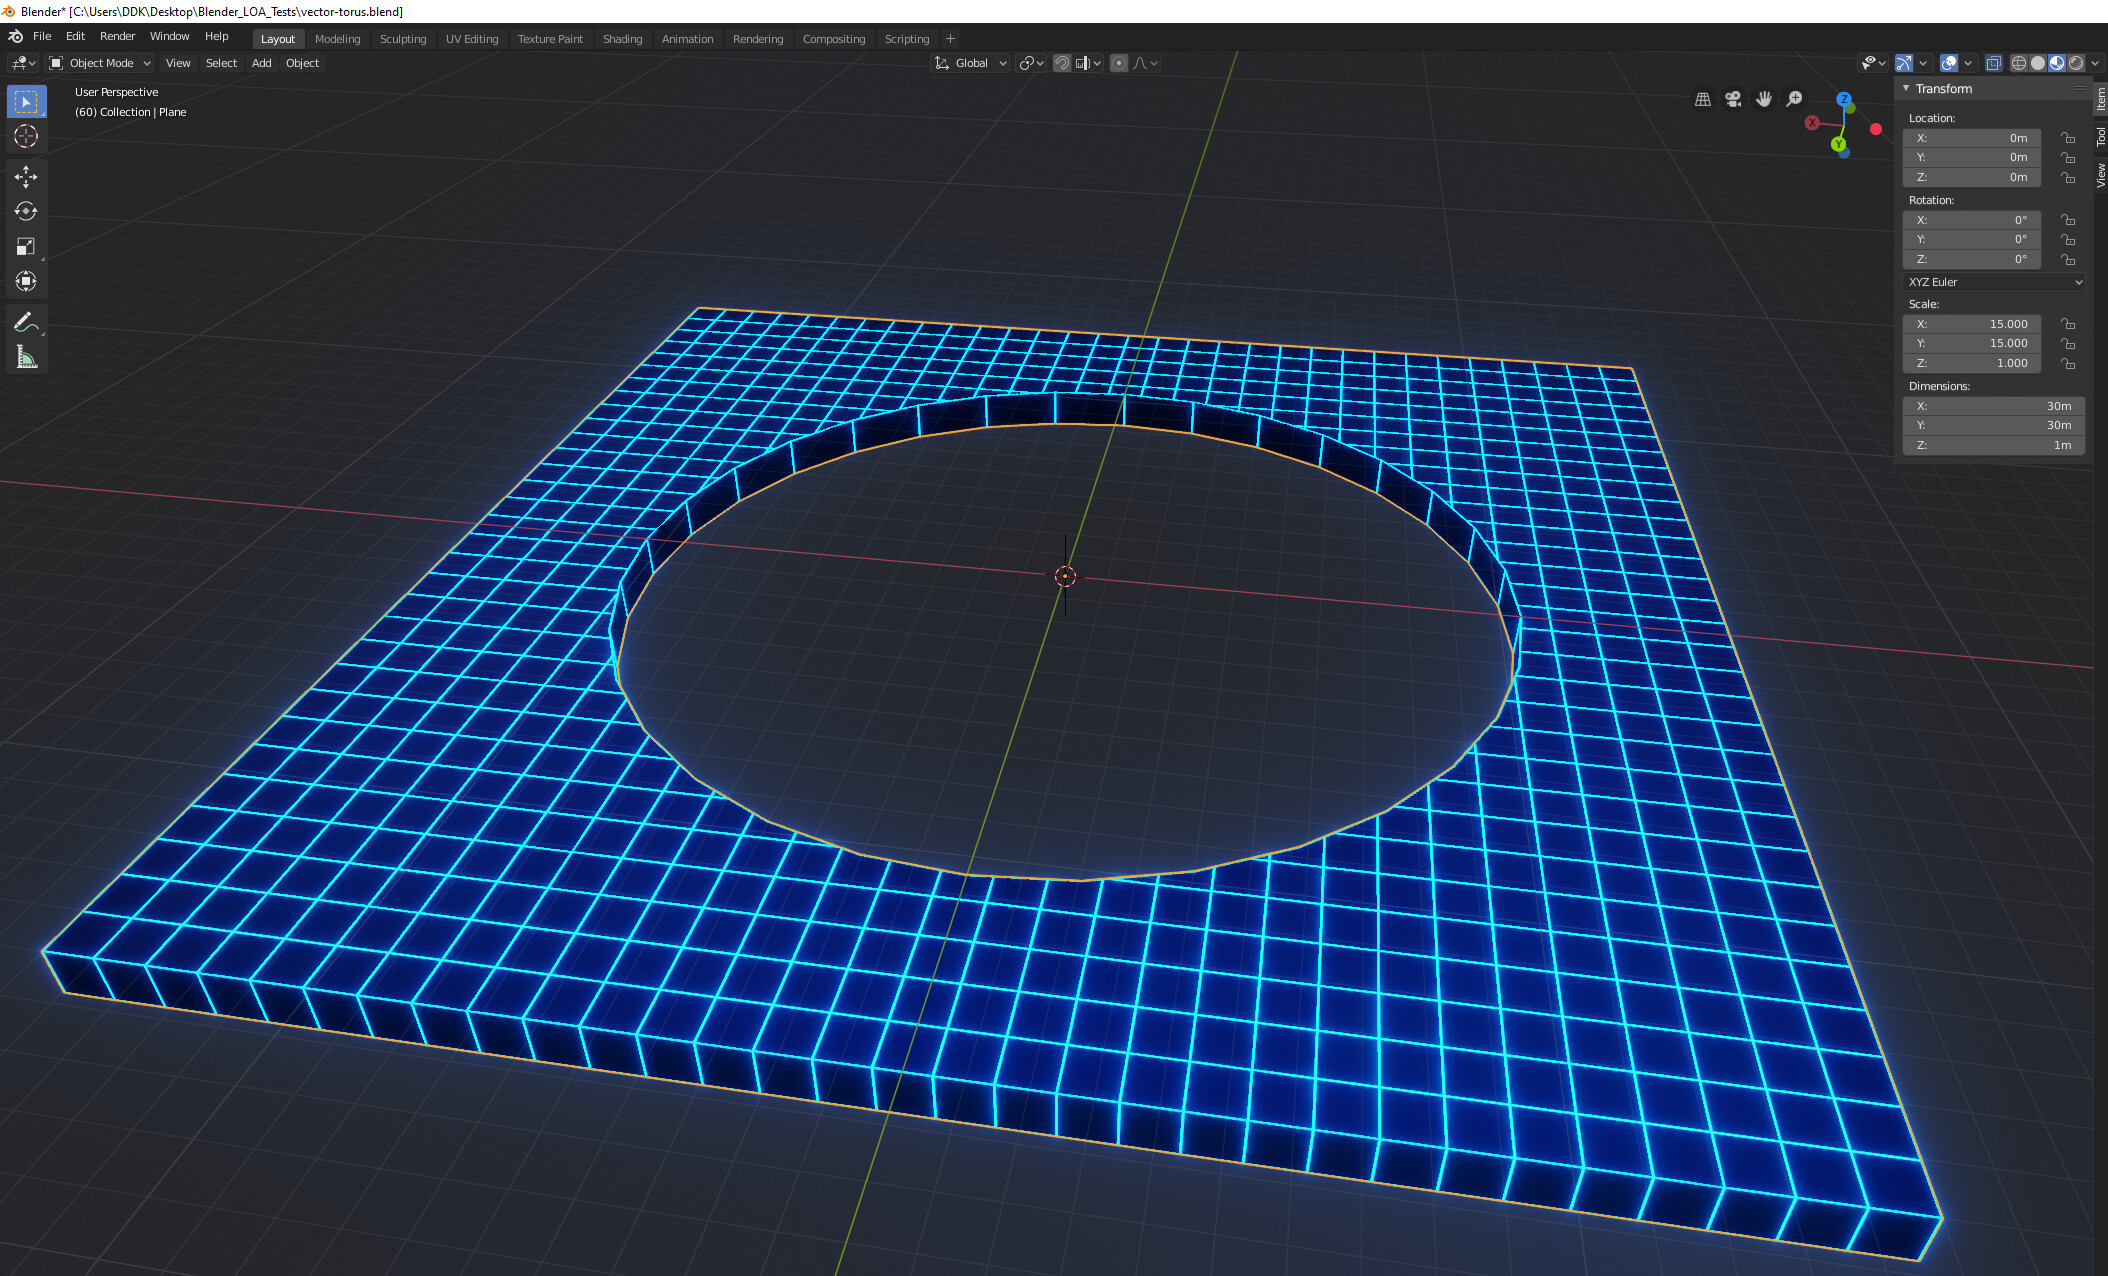Switch to the Sculpting workspace tab
The width and height of the screenshot is (2108, 1276).
(x=402, y=38)
